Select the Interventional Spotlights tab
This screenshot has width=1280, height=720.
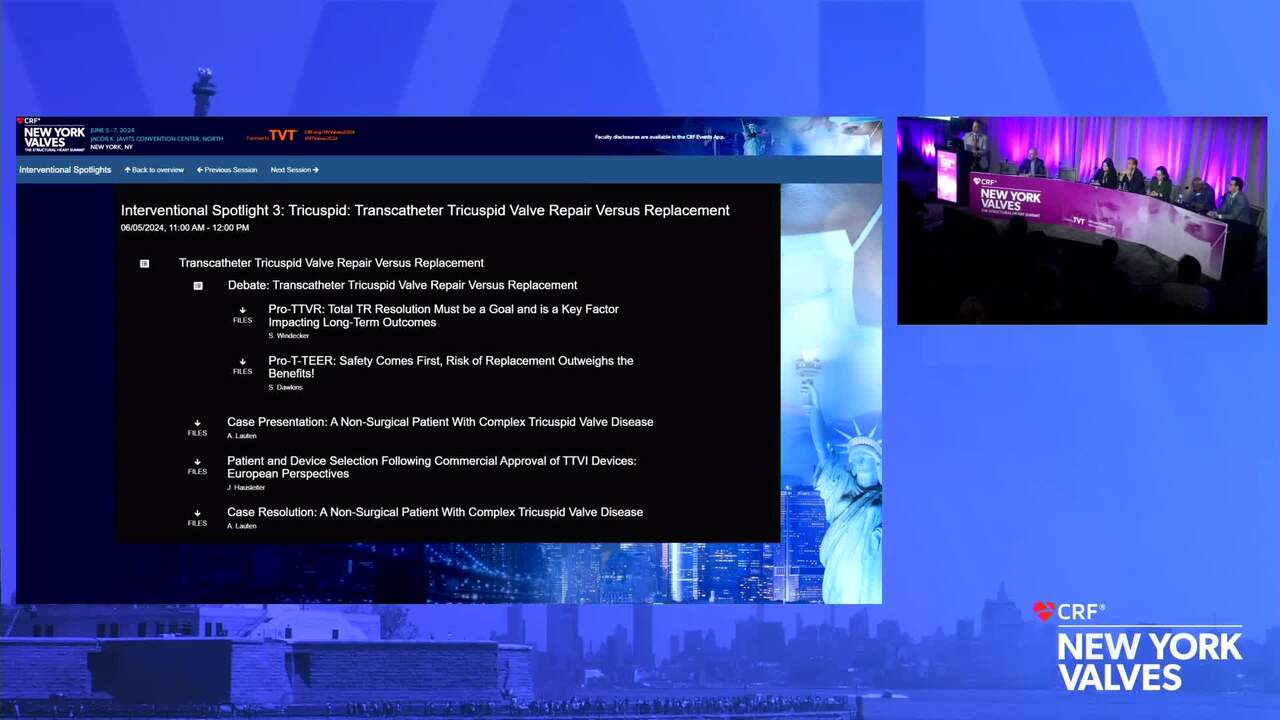click(65, 170)
